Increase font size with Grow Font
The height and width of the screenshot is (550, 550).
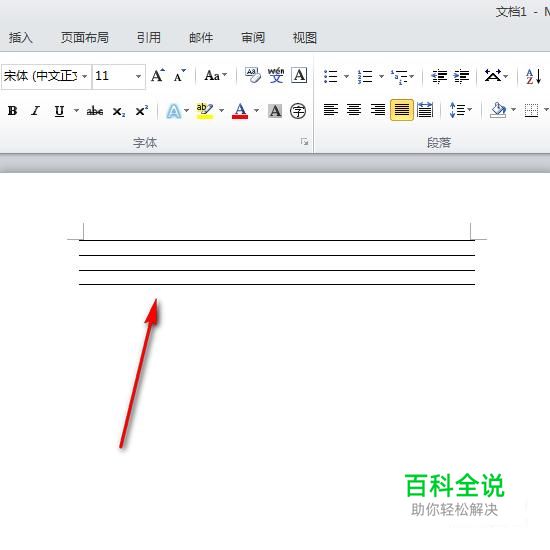(157, 75)
